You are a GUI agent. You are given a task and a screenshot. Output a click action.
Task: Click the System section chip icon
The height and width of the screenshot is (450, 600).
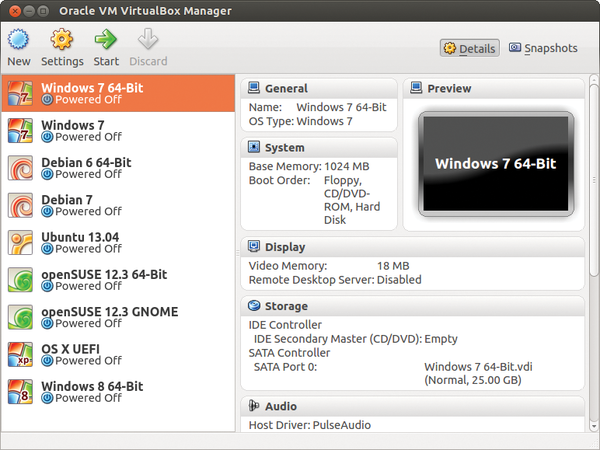click(x=254, y=147)
